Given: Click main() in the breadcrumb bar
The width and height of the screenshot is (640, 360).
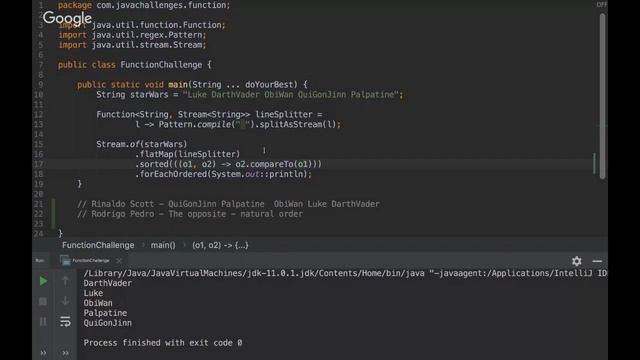Looking at the screenshot, I should (163, 245).
